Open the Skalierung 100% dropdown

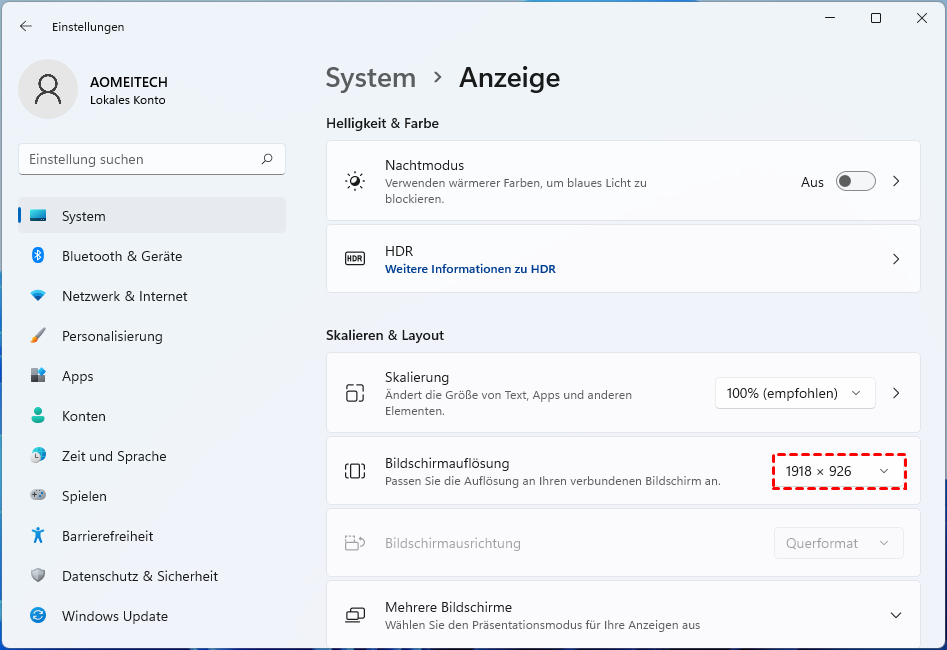click(x=794, y=393)
